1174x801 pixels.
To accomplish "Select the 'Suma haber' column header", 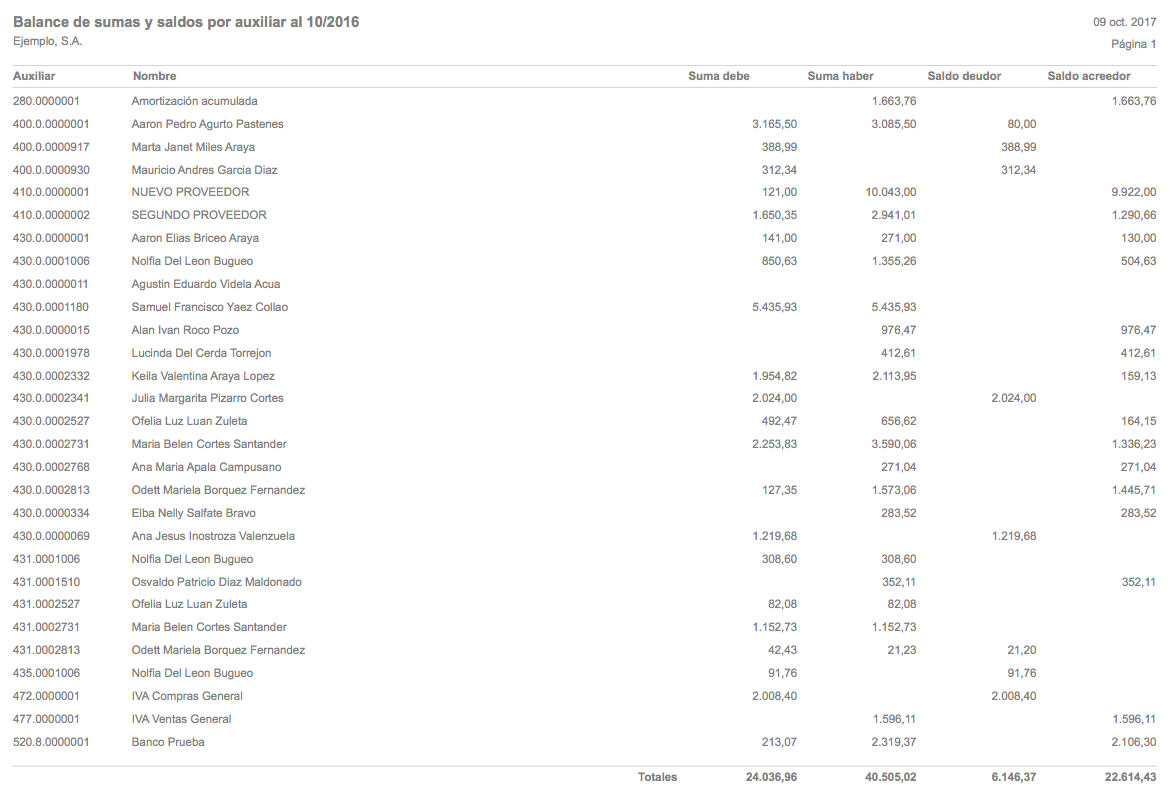I will (840, 76).
